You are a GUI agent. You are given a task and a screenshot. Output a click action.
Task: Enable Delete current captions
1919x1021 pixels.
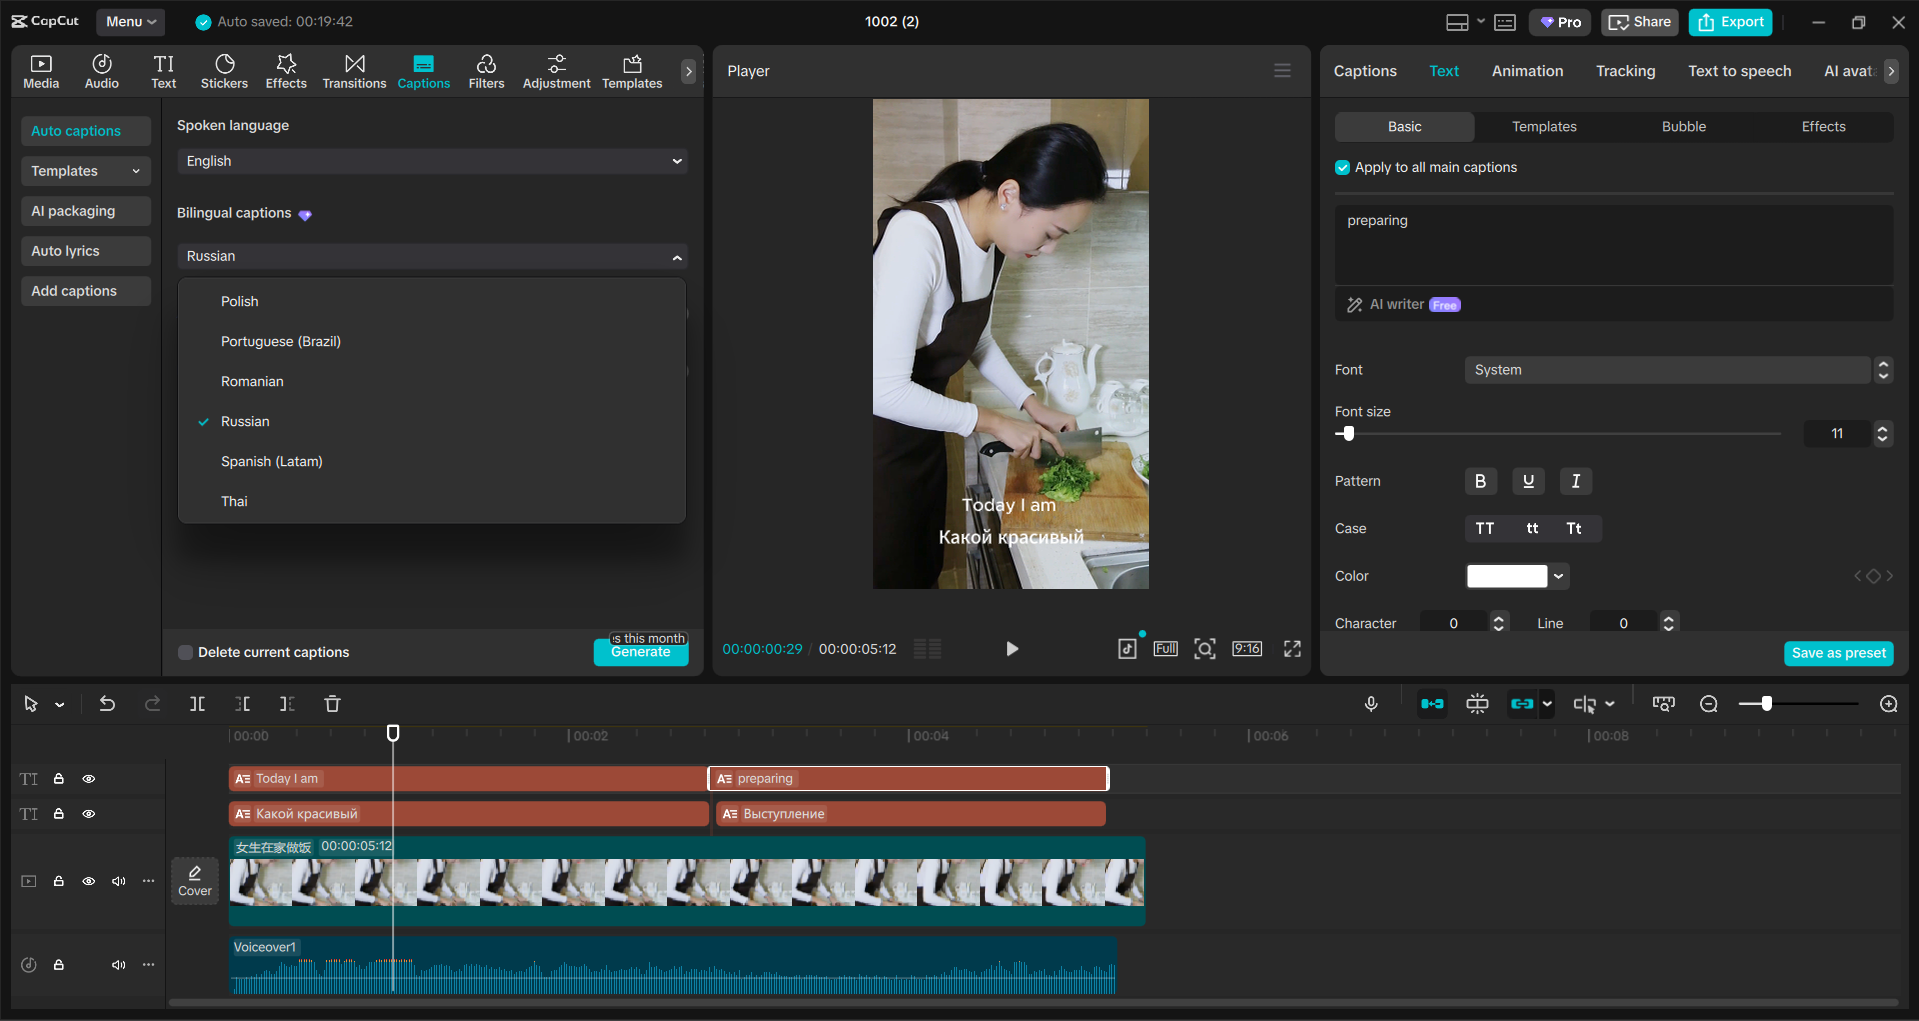(x=185, y=652)
